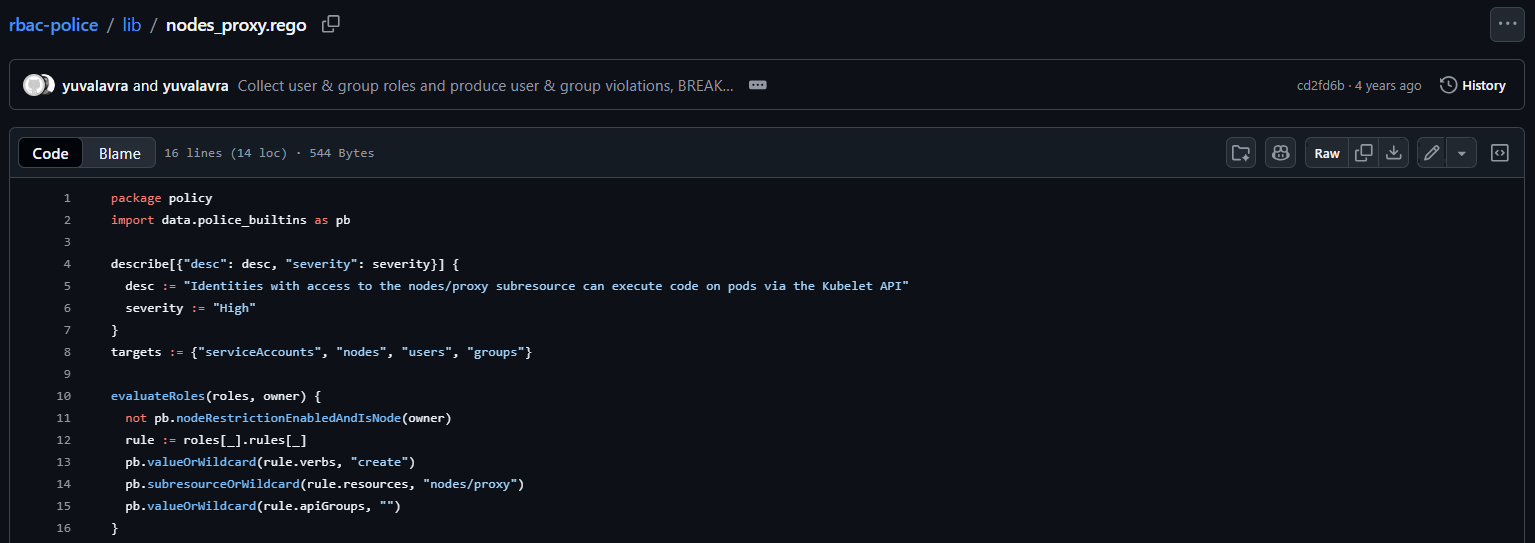
Task: Go to the rbac-police repository root
Action: pyautogui.click(x=53, y=25)
